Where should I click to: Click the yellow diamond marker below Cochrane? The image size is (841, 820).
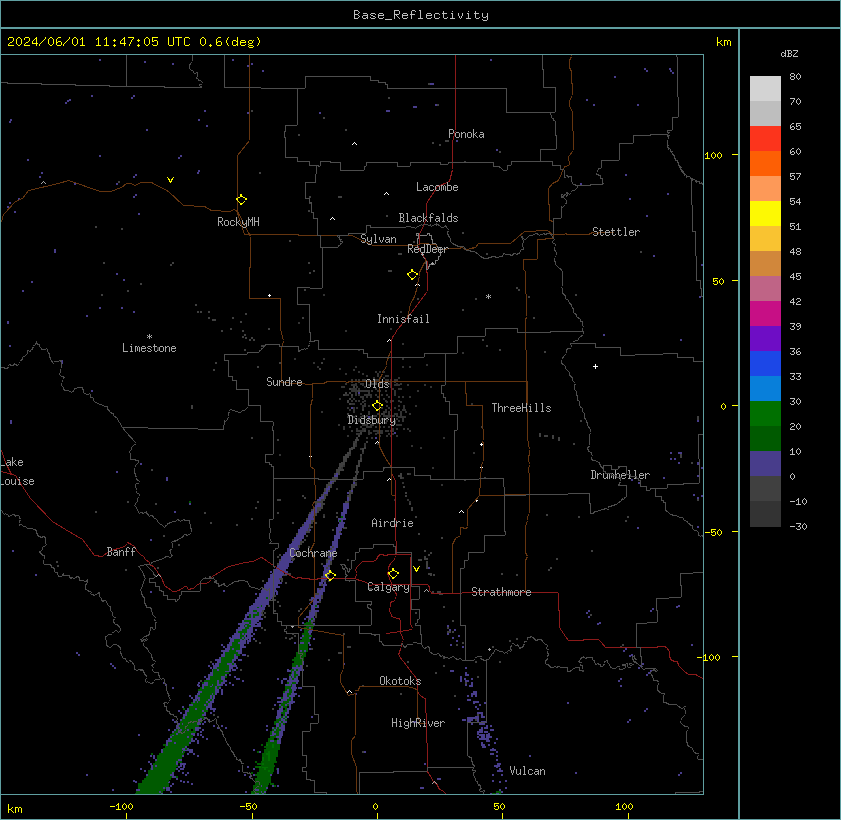[330, 575]
